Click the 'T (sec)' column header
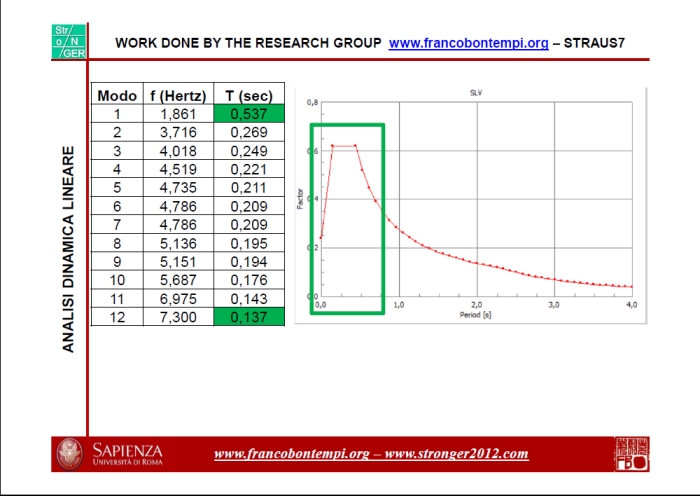This screenshot has height=496, width=700. (249, 96)
